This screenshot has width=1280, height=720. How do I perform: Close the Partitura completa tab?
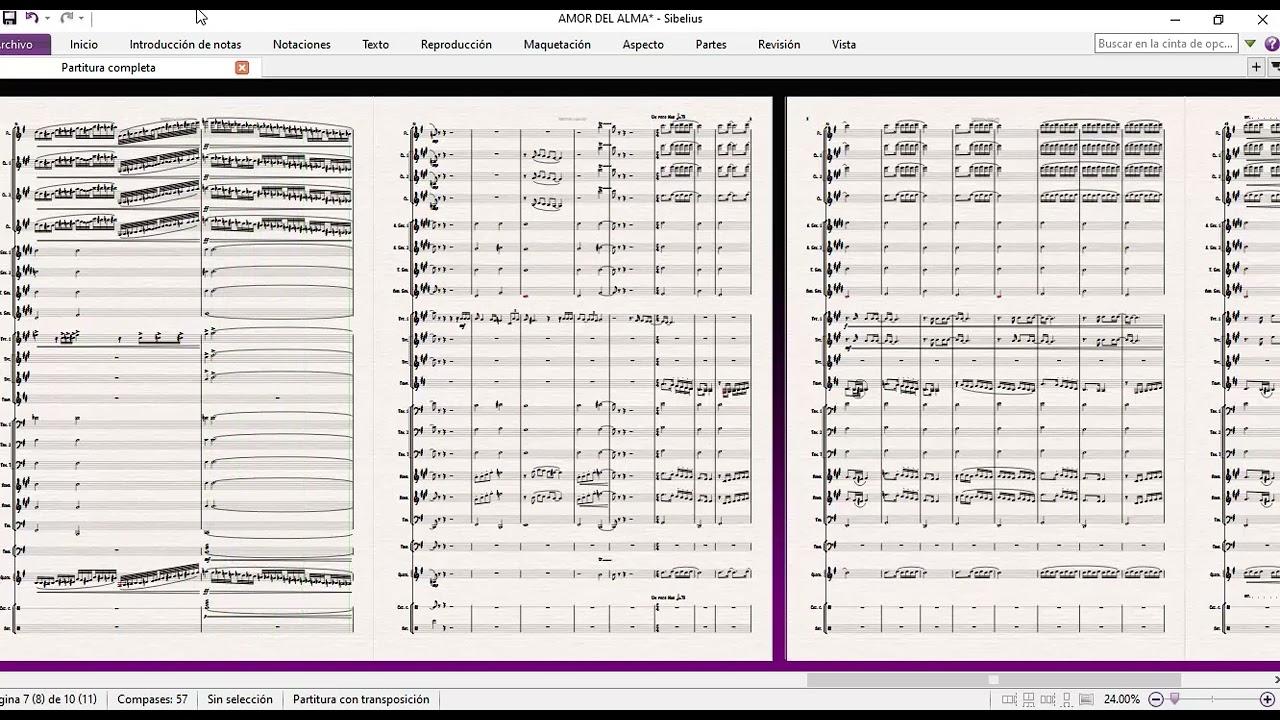pos(242,67)
